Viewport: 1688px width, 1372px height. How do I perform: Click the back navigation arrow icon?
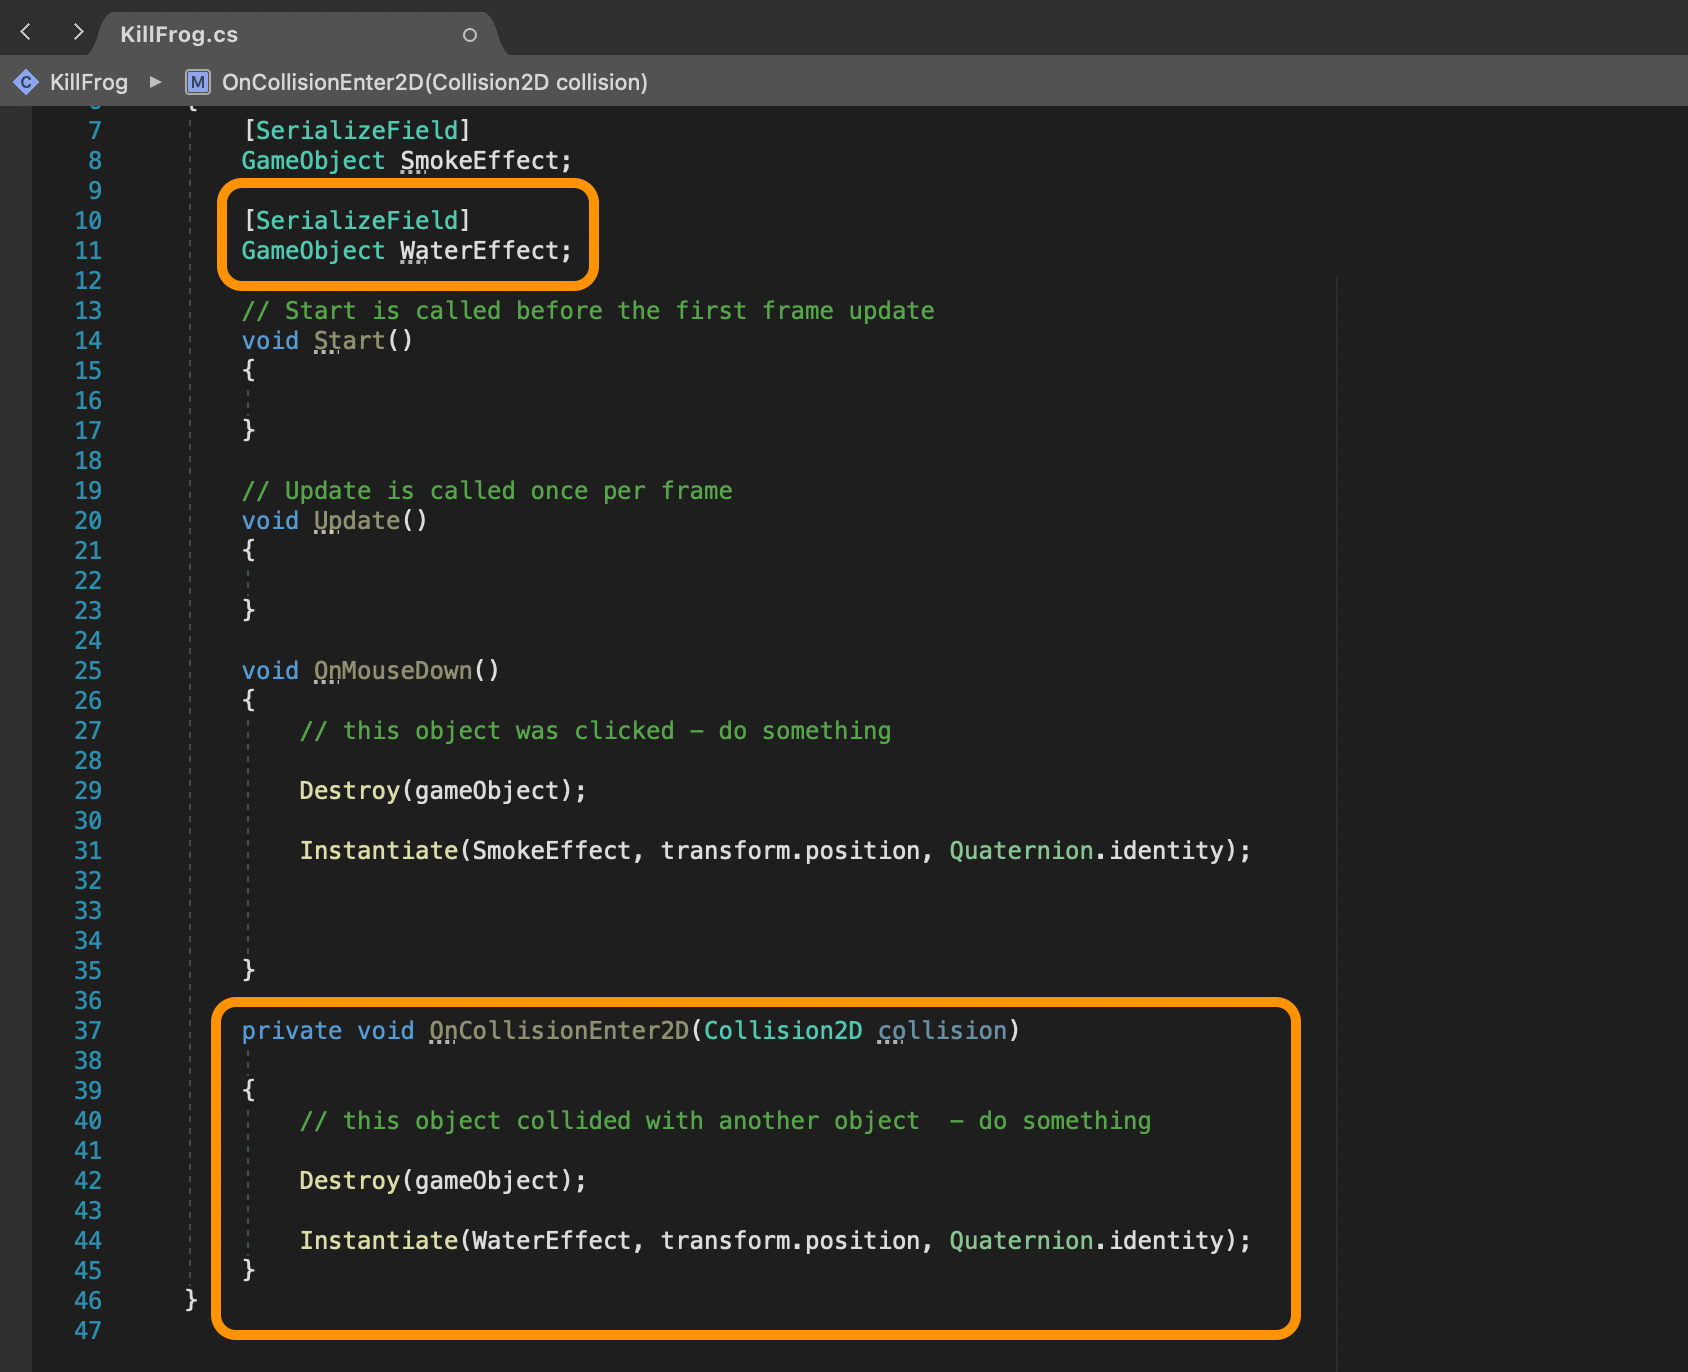[x=25, y=31]
